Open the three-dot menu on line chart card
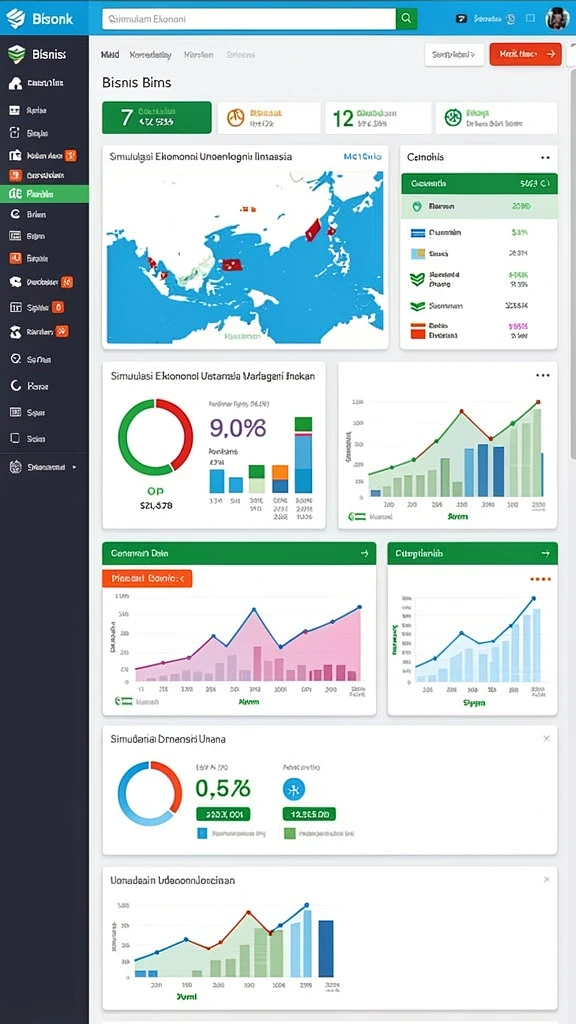Screen dimensions: 576x1024 [x=542, y=376]
